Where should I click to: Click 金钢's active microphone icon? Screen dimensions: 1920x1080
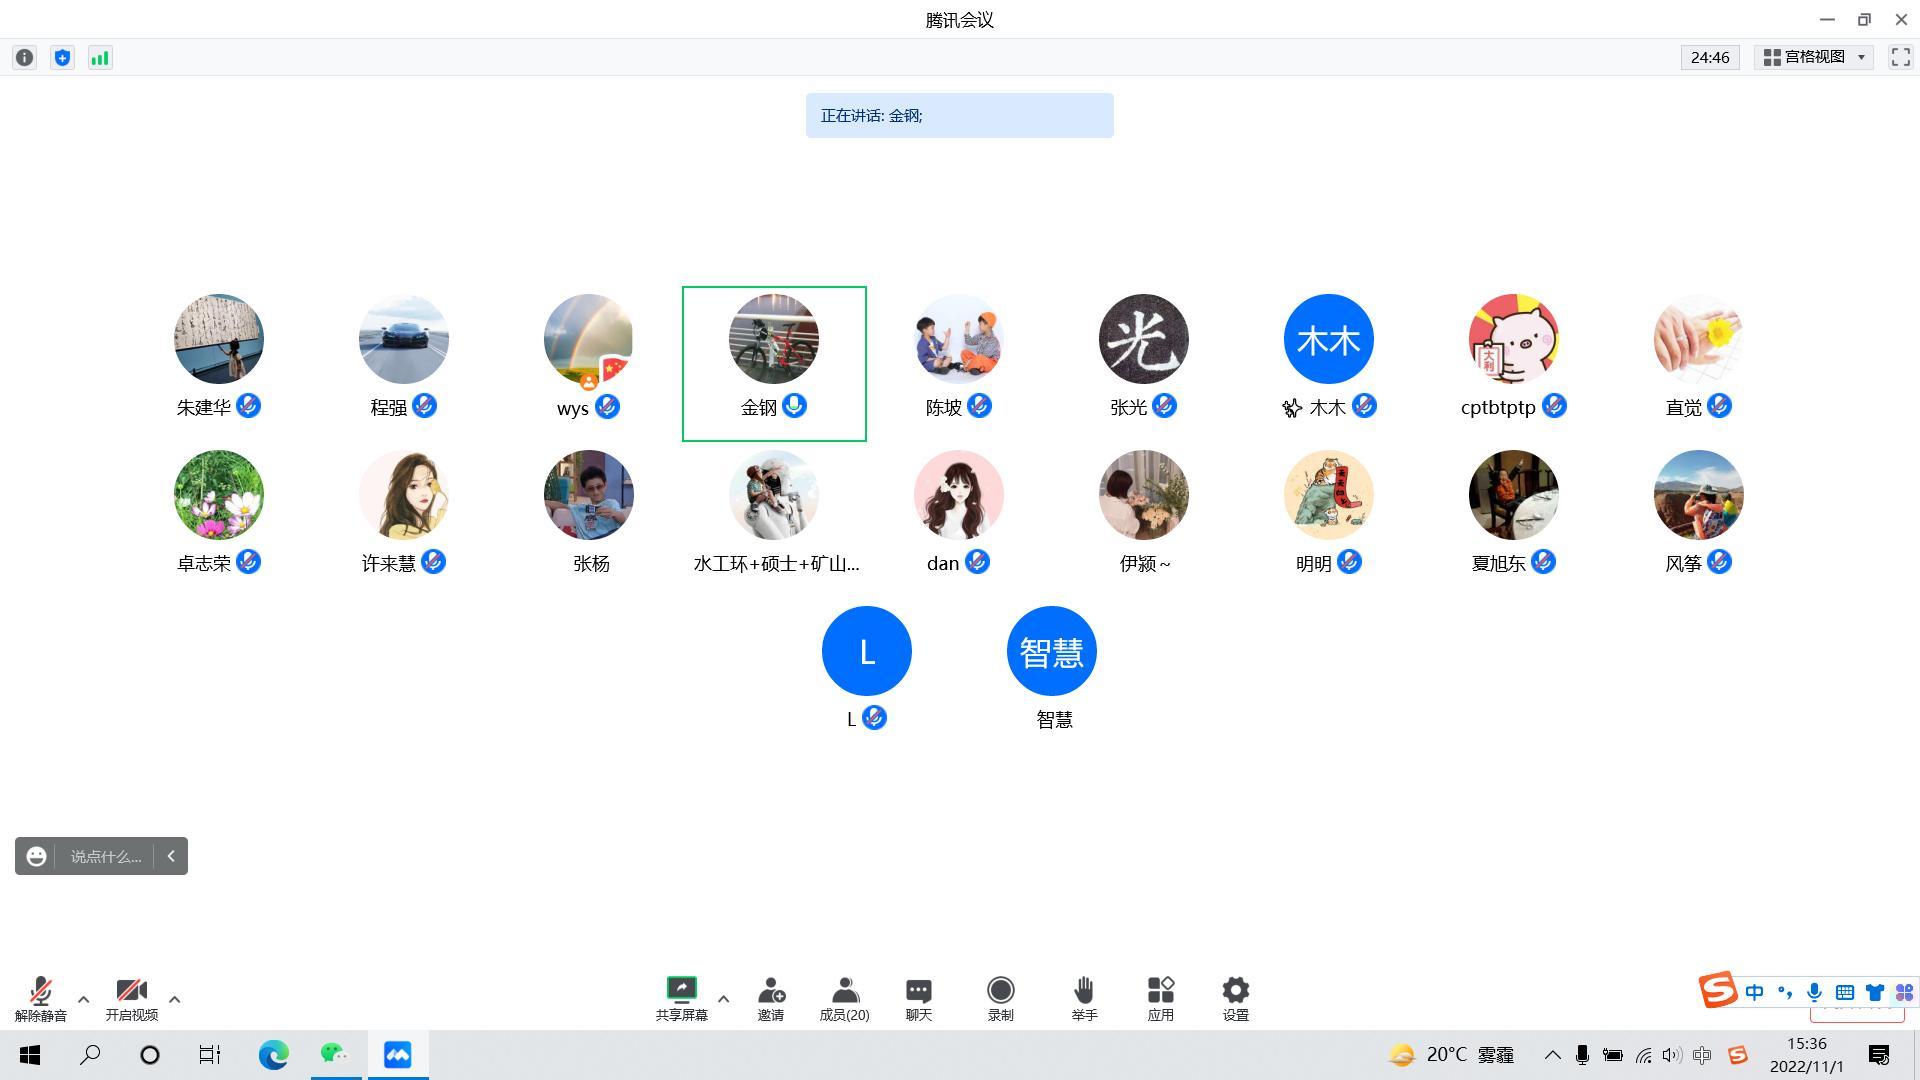pos(795,406)
